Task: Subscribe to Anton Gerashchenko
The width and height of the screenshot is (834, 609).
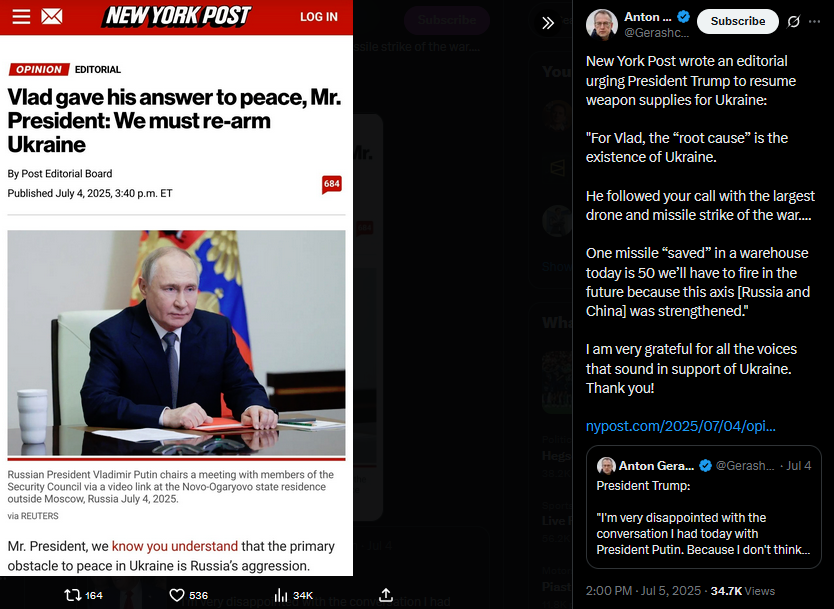Action: pyautogui.click(x=738, y=21)
